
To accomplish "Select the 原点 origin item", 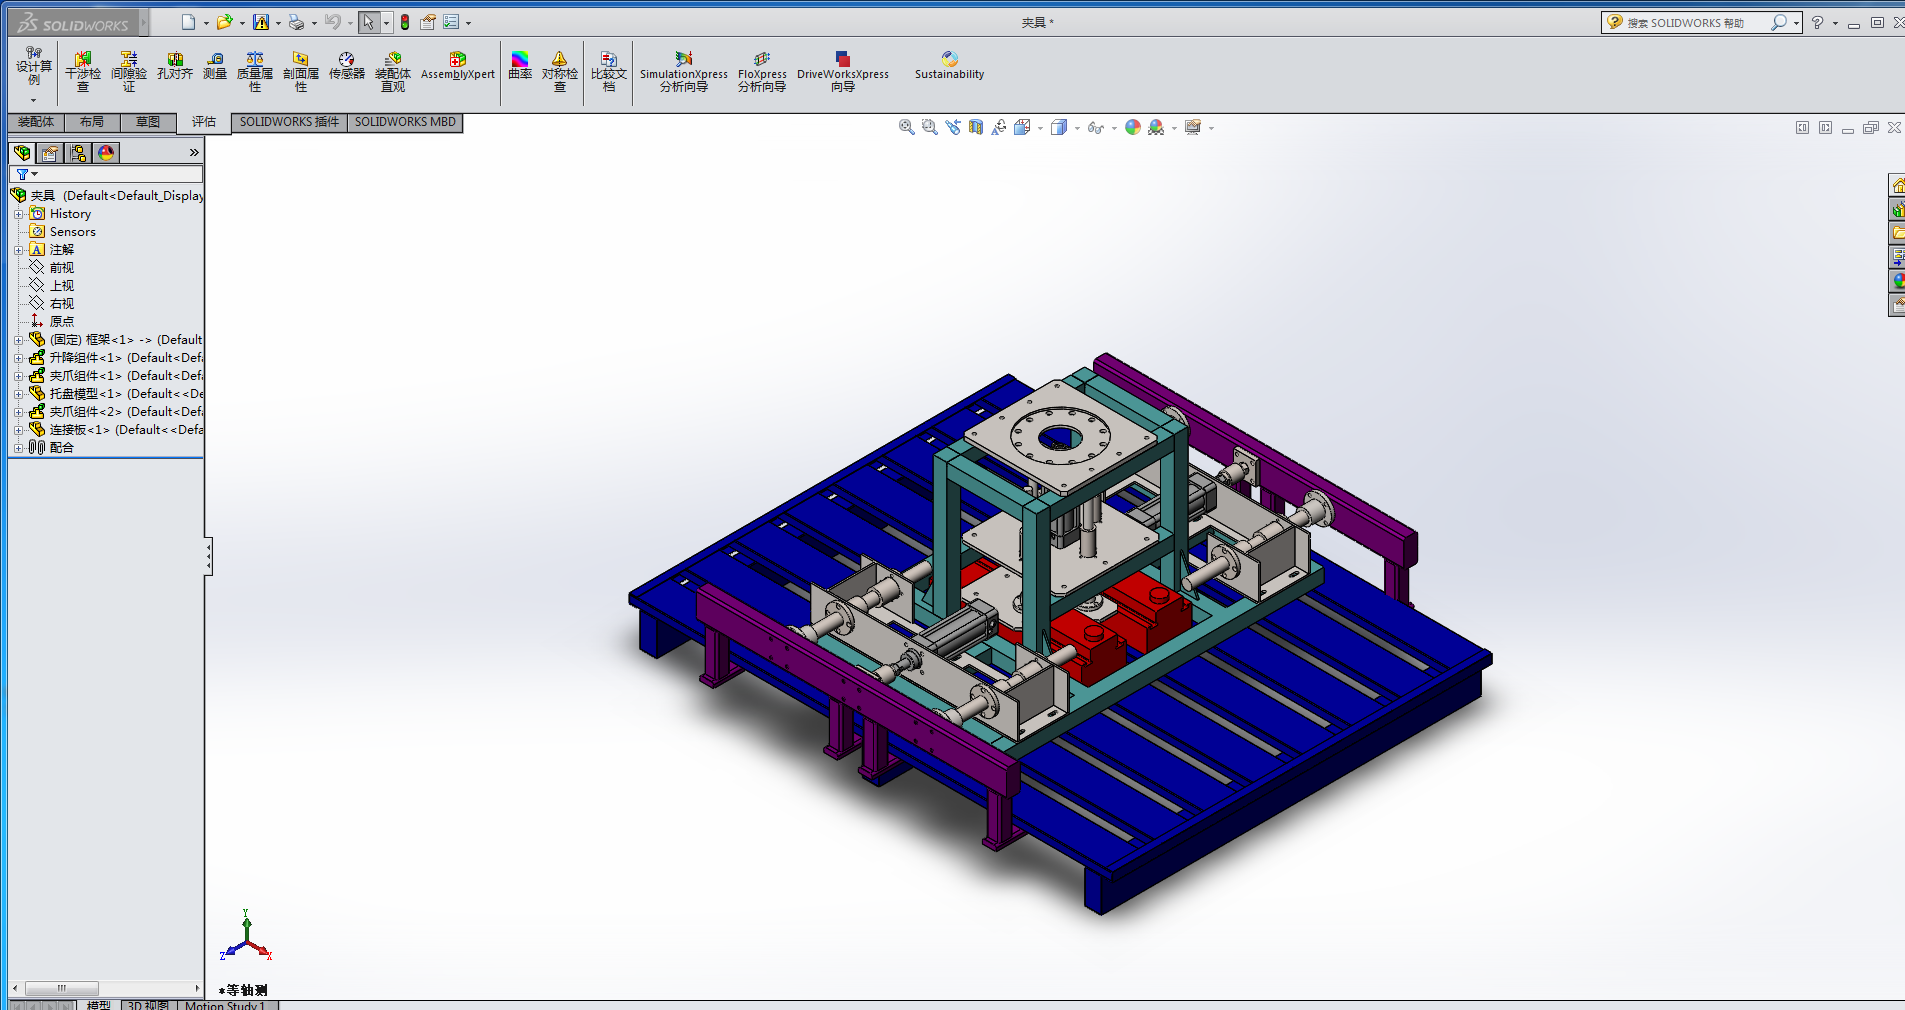I will coord(62,322).
